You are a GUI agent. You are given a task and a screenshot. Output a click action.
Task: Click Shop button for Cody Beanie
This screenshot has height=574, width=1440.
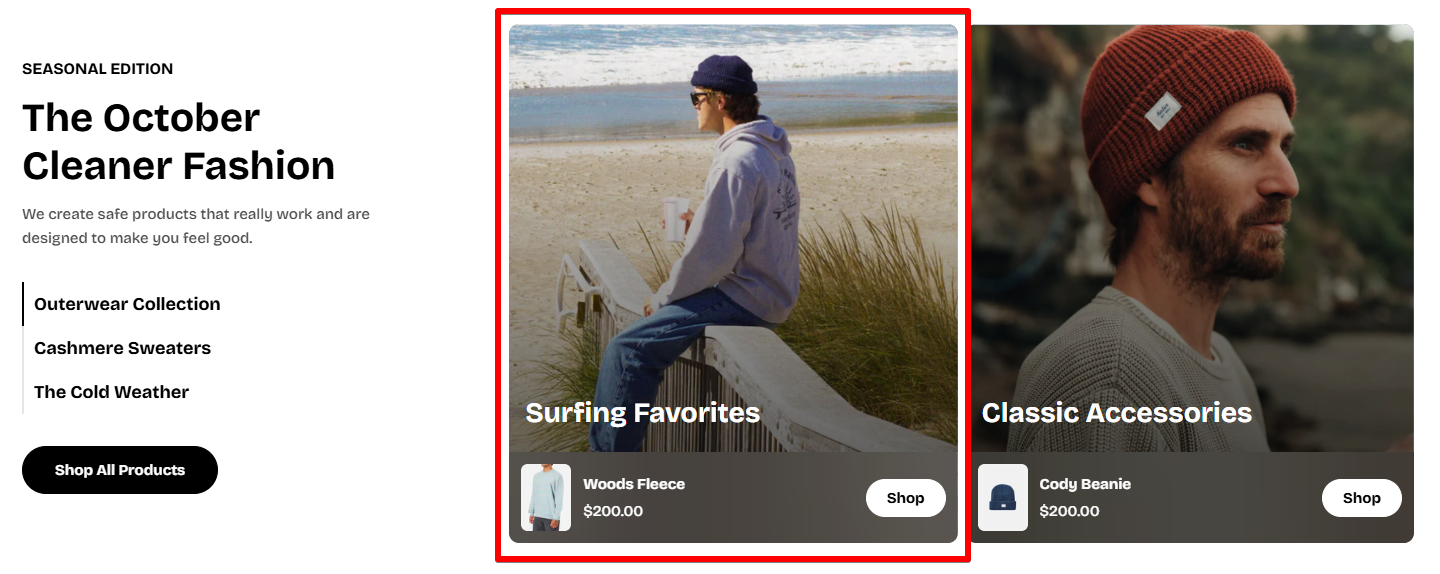coord(1361,498)
